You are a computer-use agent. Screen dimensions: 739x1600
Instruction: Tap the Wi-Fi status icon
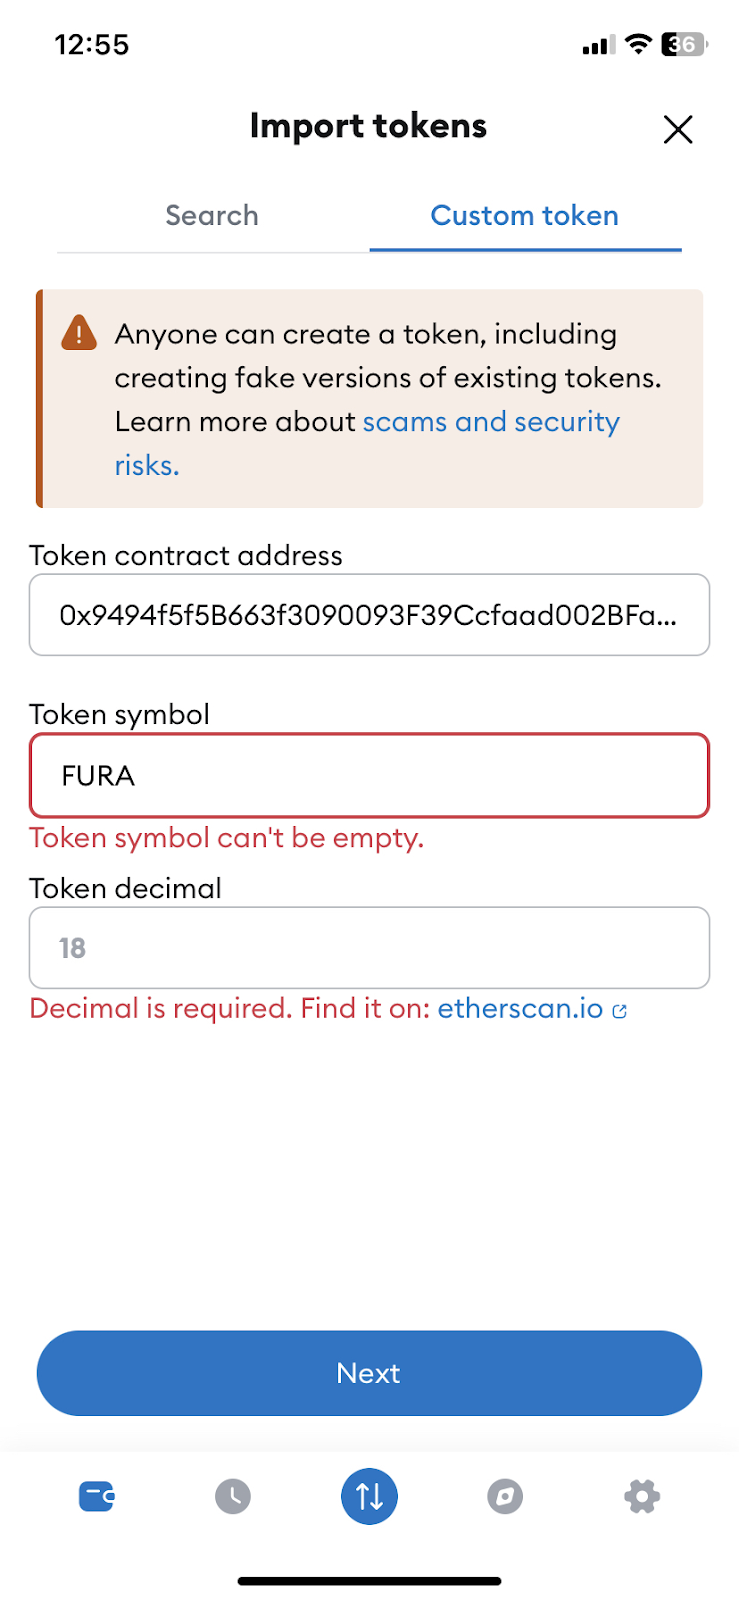[x=638, y=44]
